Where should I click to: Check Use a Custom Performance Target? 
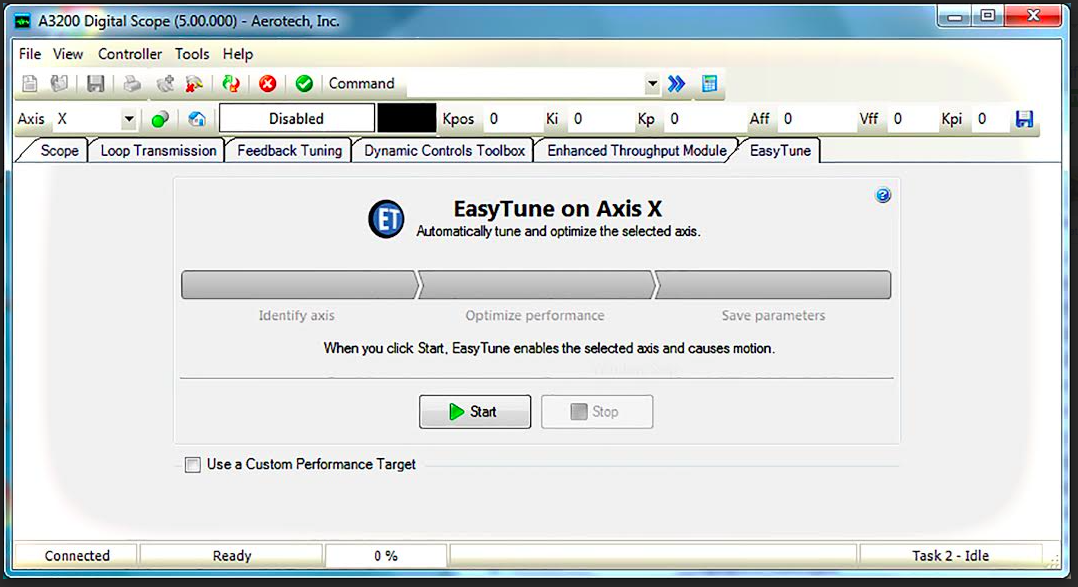192,465
